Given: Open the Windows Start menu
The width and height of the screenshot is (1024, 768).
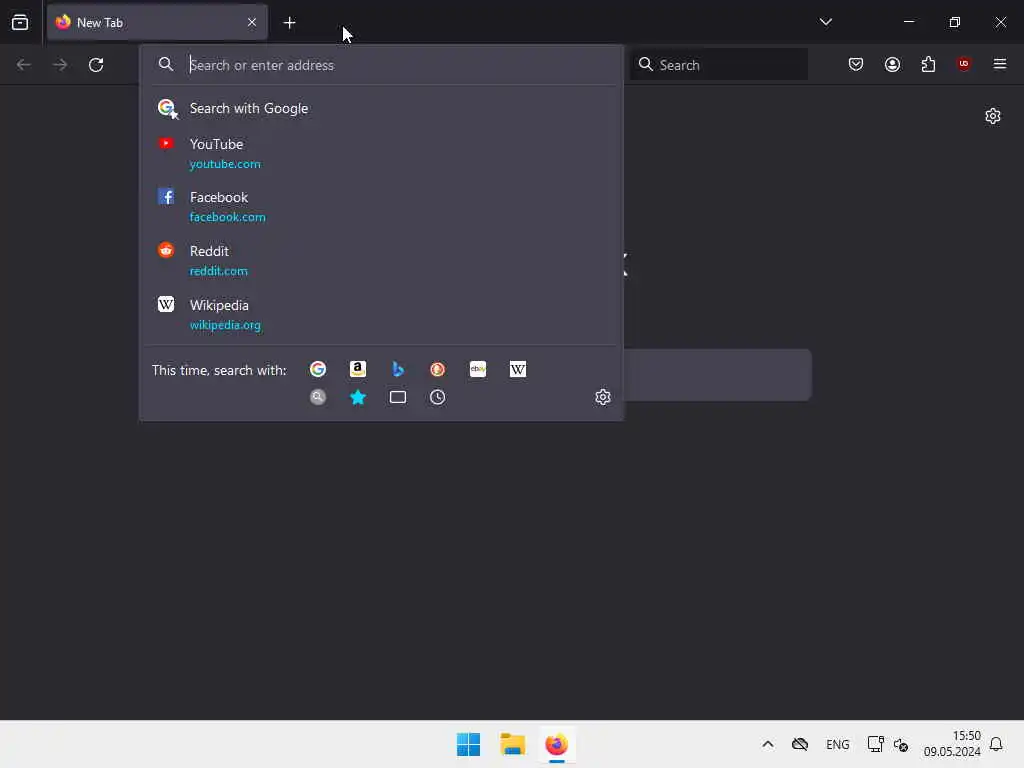Looking at the screenshot, I should [468, 744].
